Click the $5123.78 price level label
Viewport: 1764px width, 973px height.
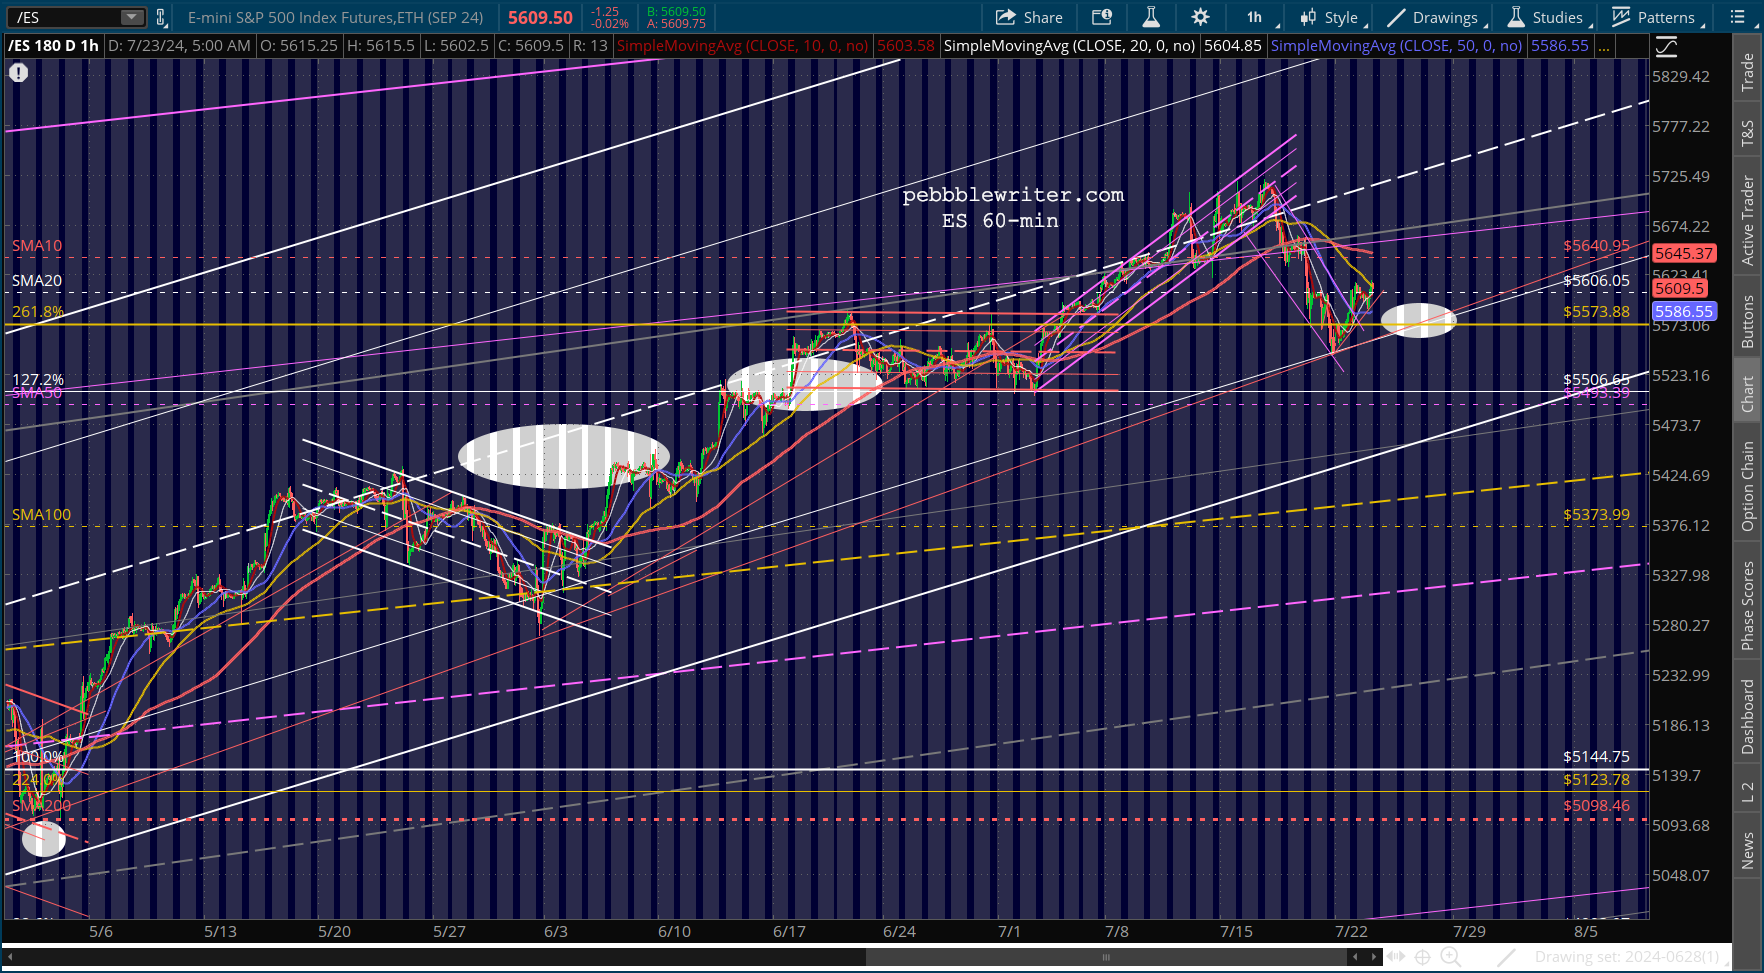coord(1597,780)
